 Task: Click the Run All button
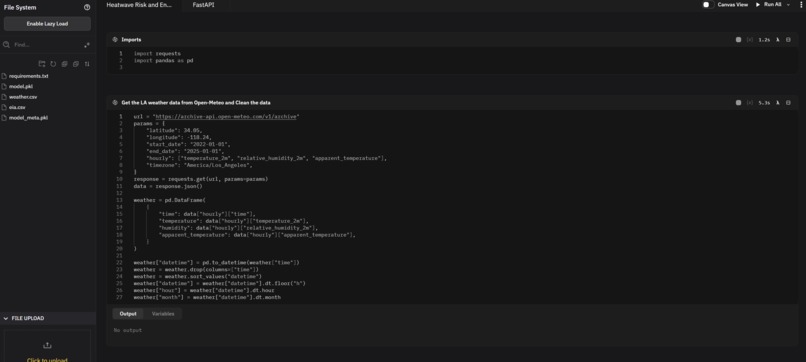click(768, 5)
